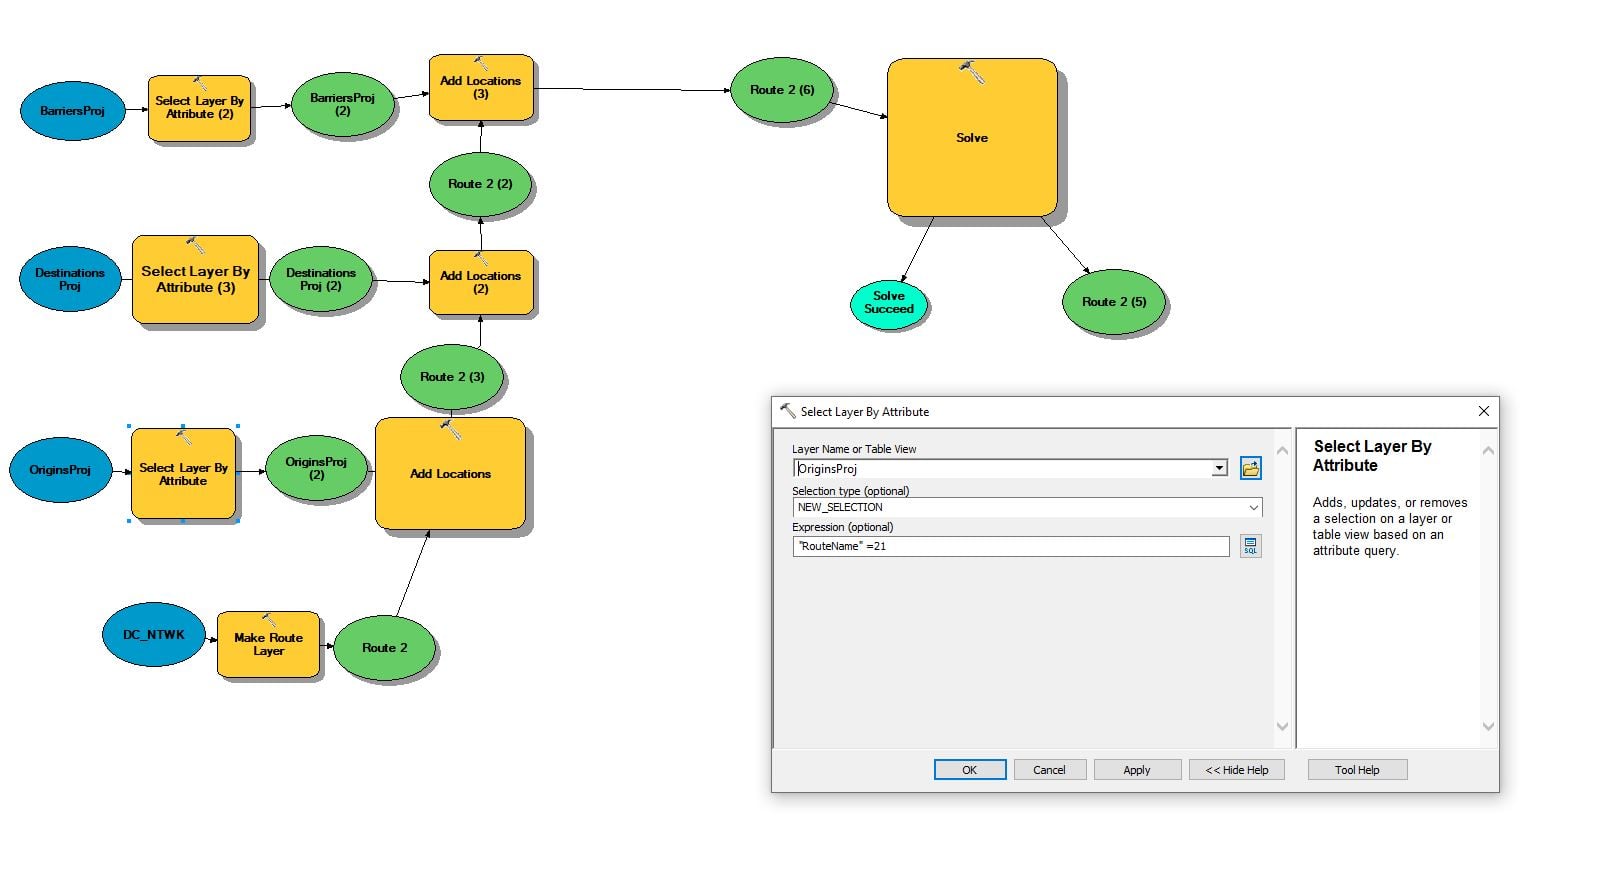Click the help pane scroll down arrow

[x=1488, y=727]
